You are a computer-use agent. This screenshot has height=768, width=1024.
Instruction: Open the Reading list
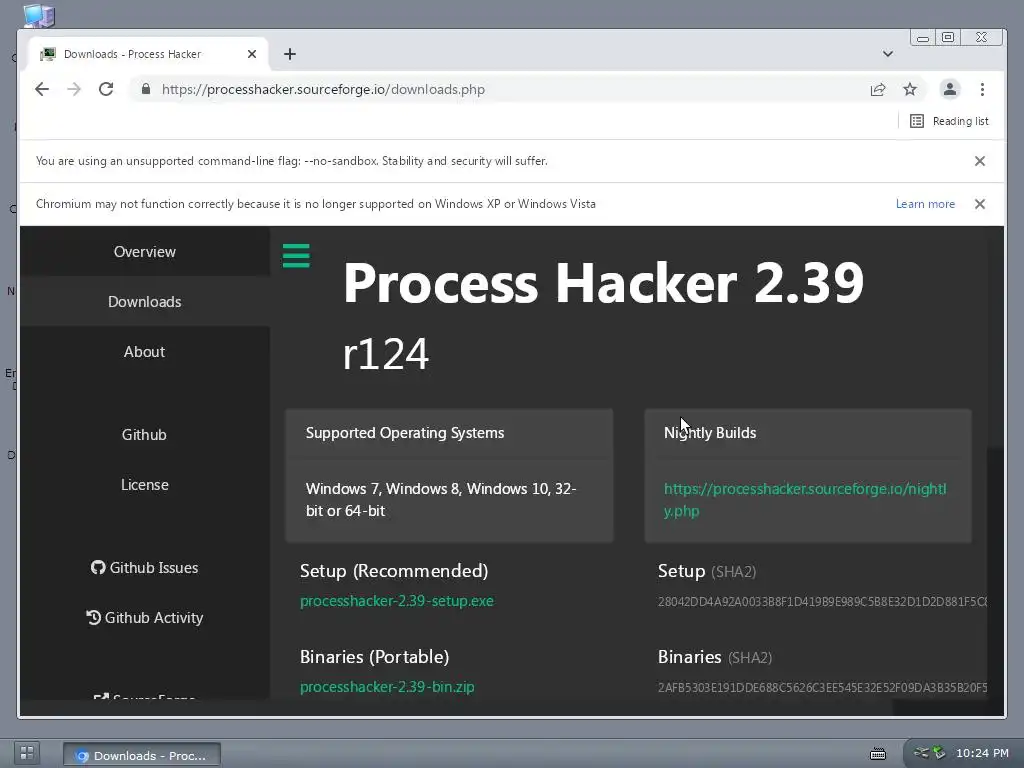(949, 121)
